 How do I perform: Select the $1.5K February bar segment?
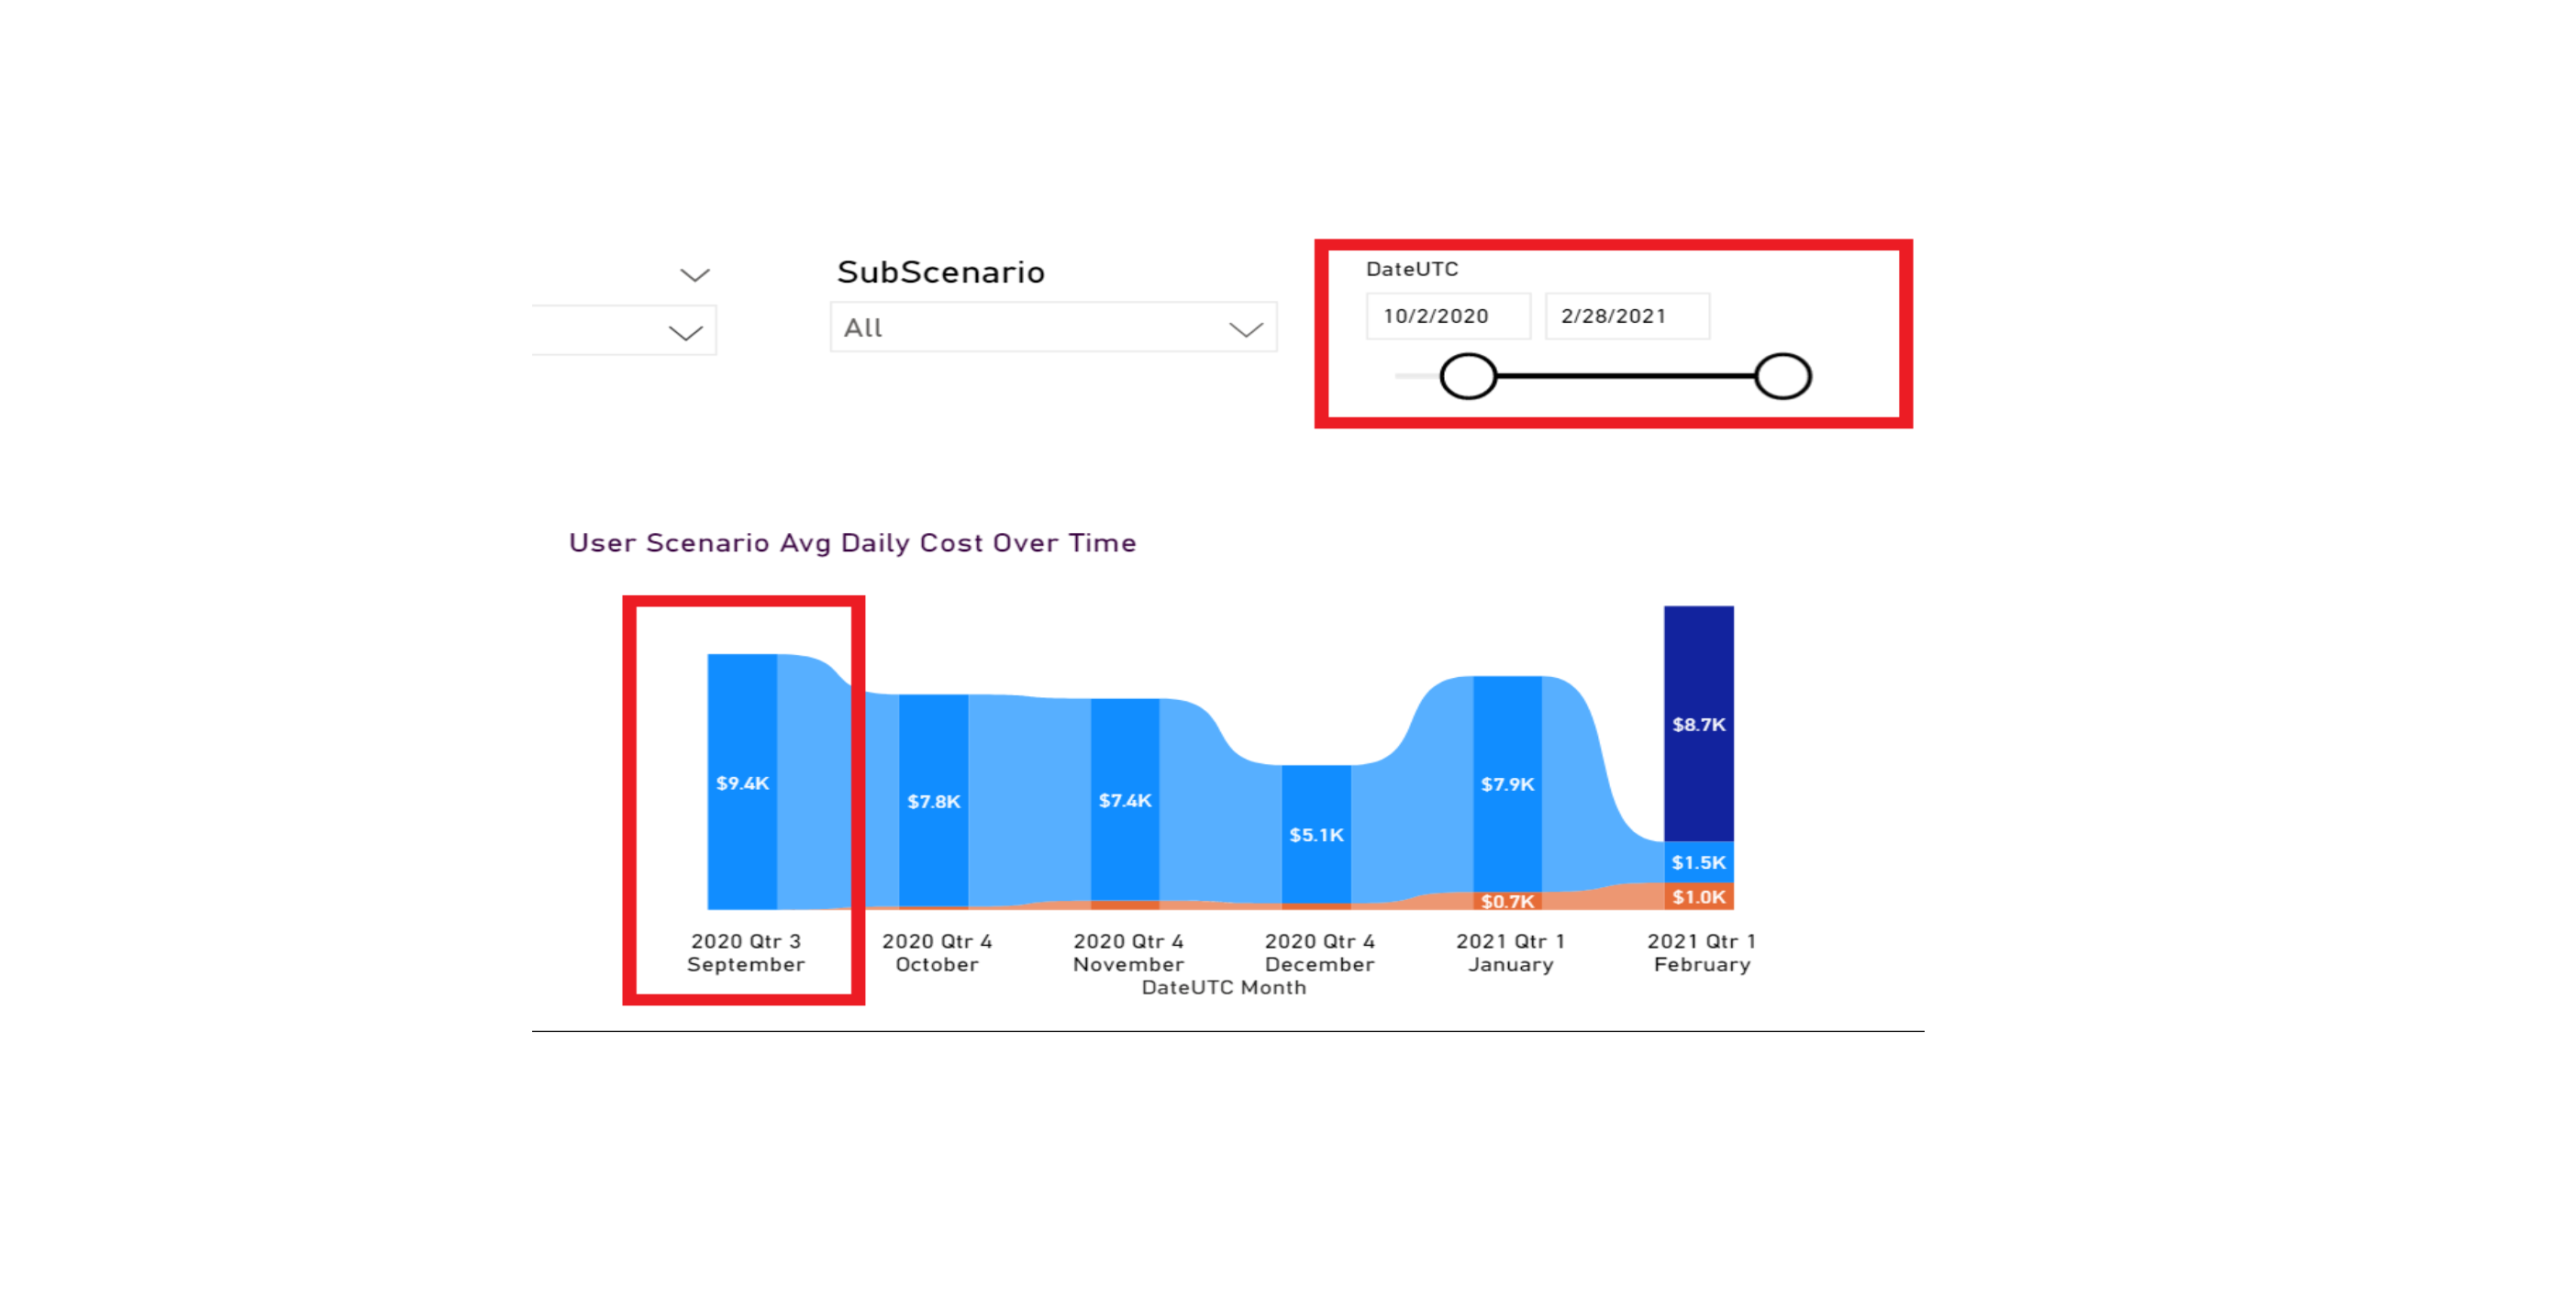point(1699,862)
